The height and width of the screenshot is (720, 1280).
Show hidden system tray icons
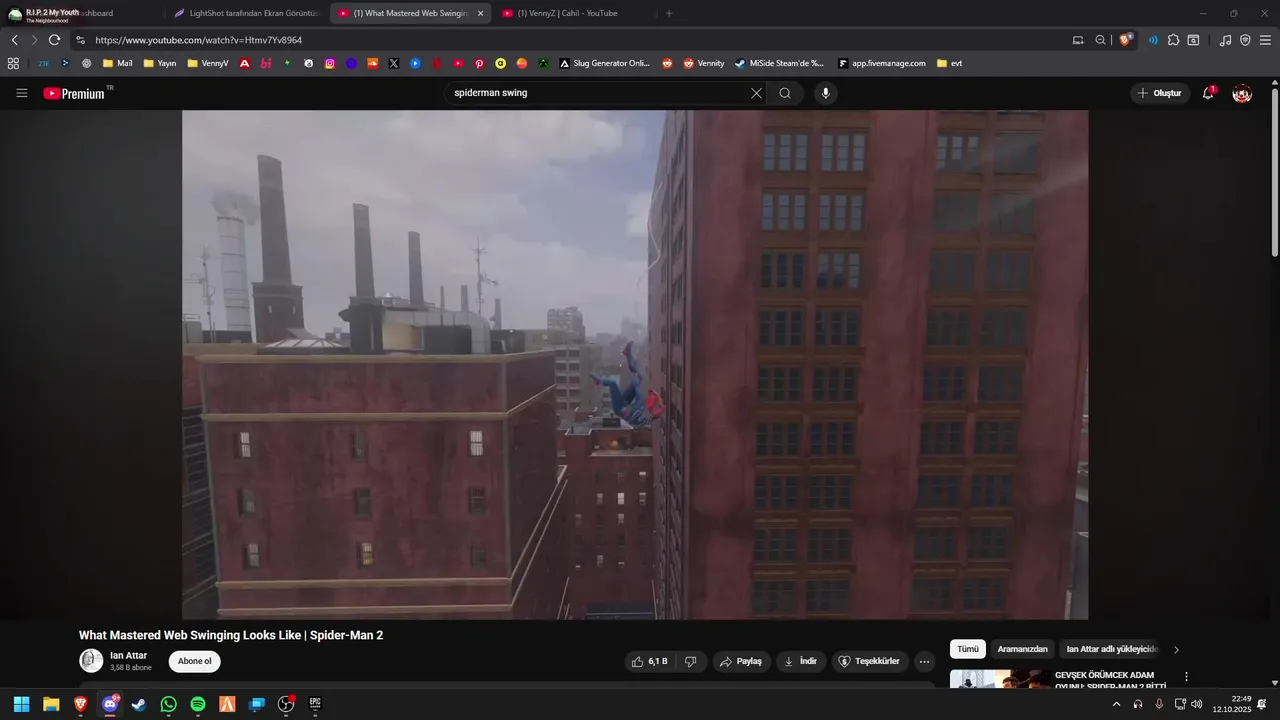pos(1117,704)
